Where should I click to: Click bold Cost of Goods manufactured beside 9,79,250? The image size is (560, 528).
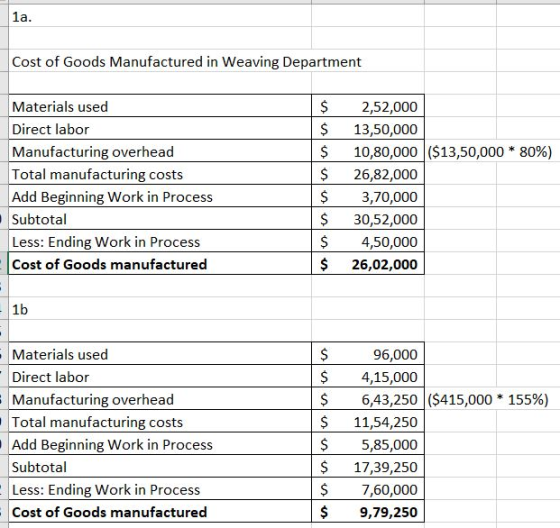point(109,512)
